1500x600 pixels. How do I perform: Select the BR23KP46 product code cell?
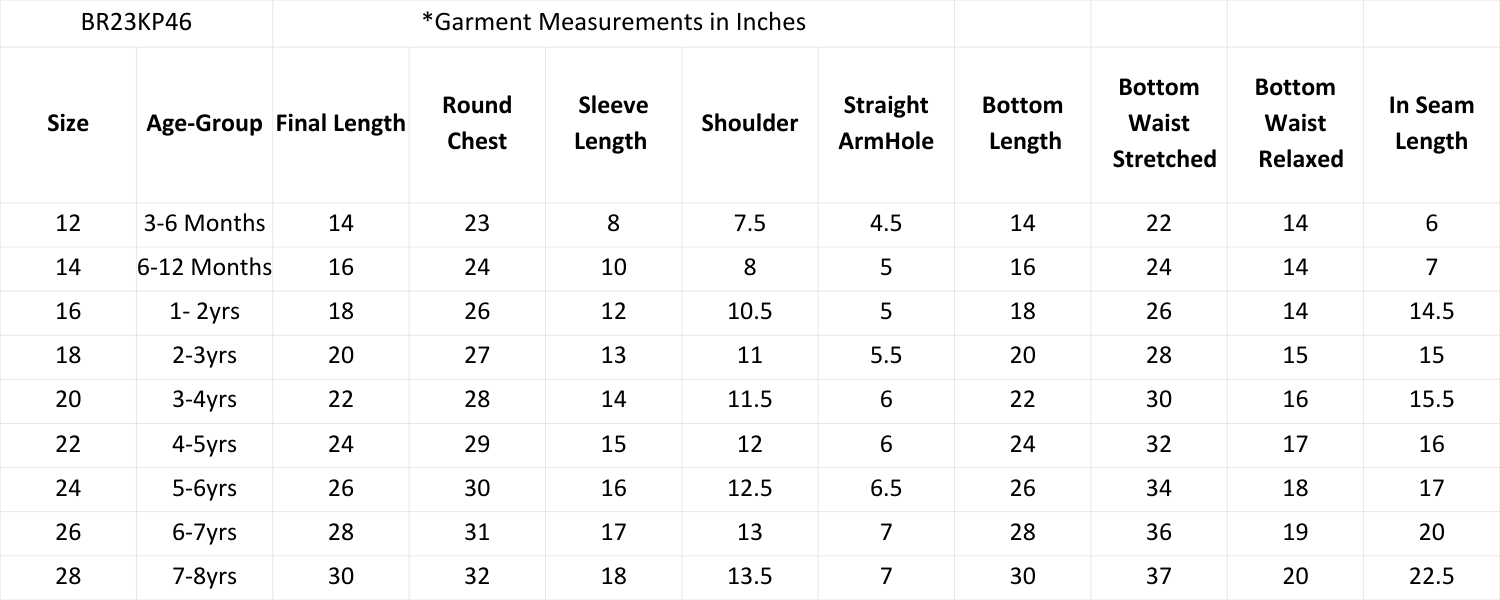coord(136,22)
